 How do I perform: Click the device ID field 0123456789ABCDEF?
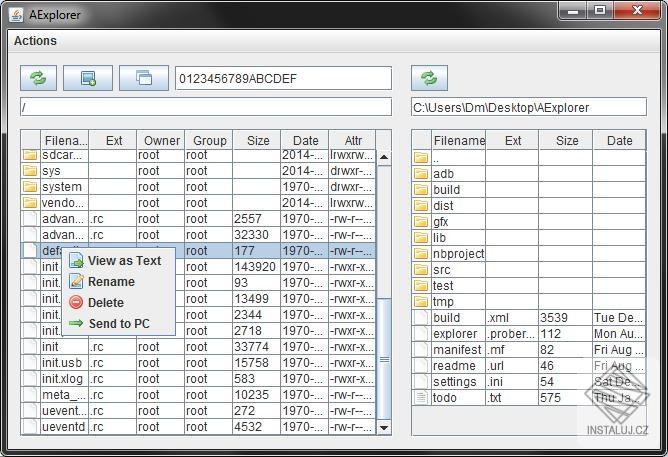tap(283, 78)
